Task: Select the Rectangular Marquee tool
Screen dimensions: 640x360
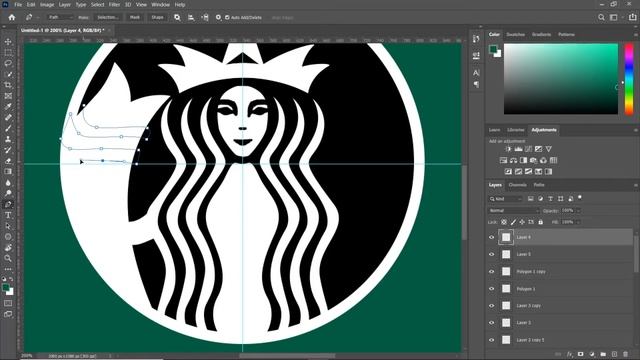Action: 8,53
